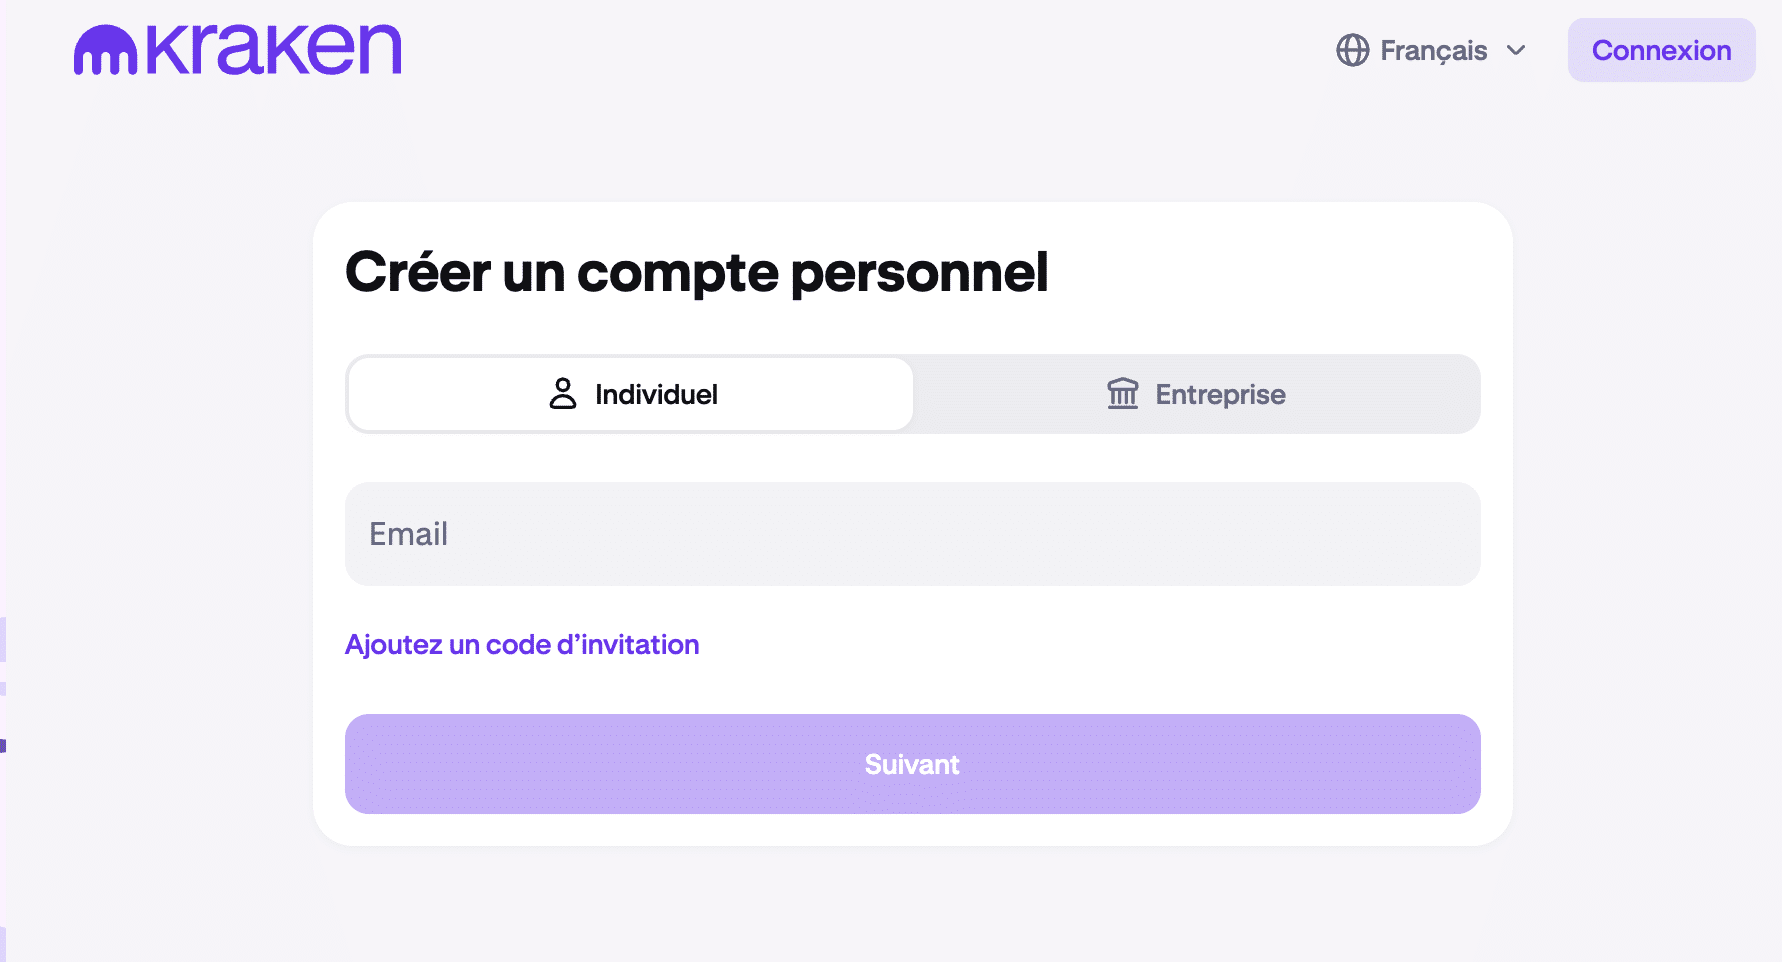Open the language menu showing Français
Image resolution: width=1782 pixels, height=962 pixels.
(x=1432, y=50)
